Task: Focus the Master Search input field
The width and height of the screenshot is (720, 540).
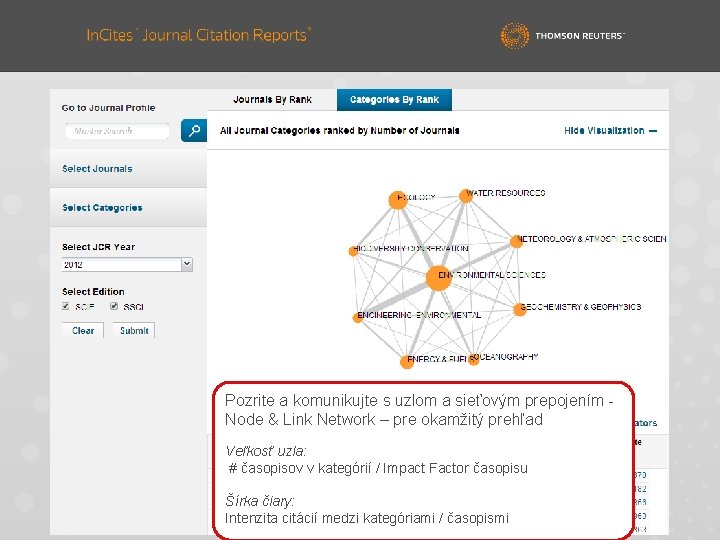Action: click(118, 131)
